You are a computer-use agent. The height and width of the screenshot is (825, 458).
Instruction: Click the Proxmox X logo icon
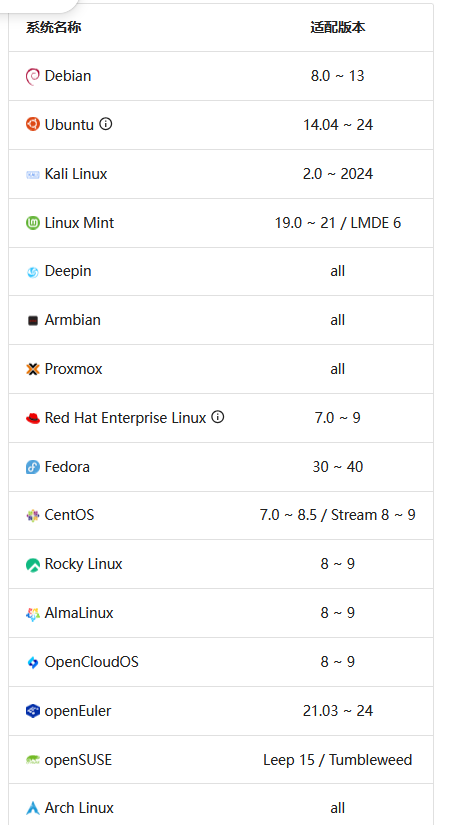tap(33, 369)
